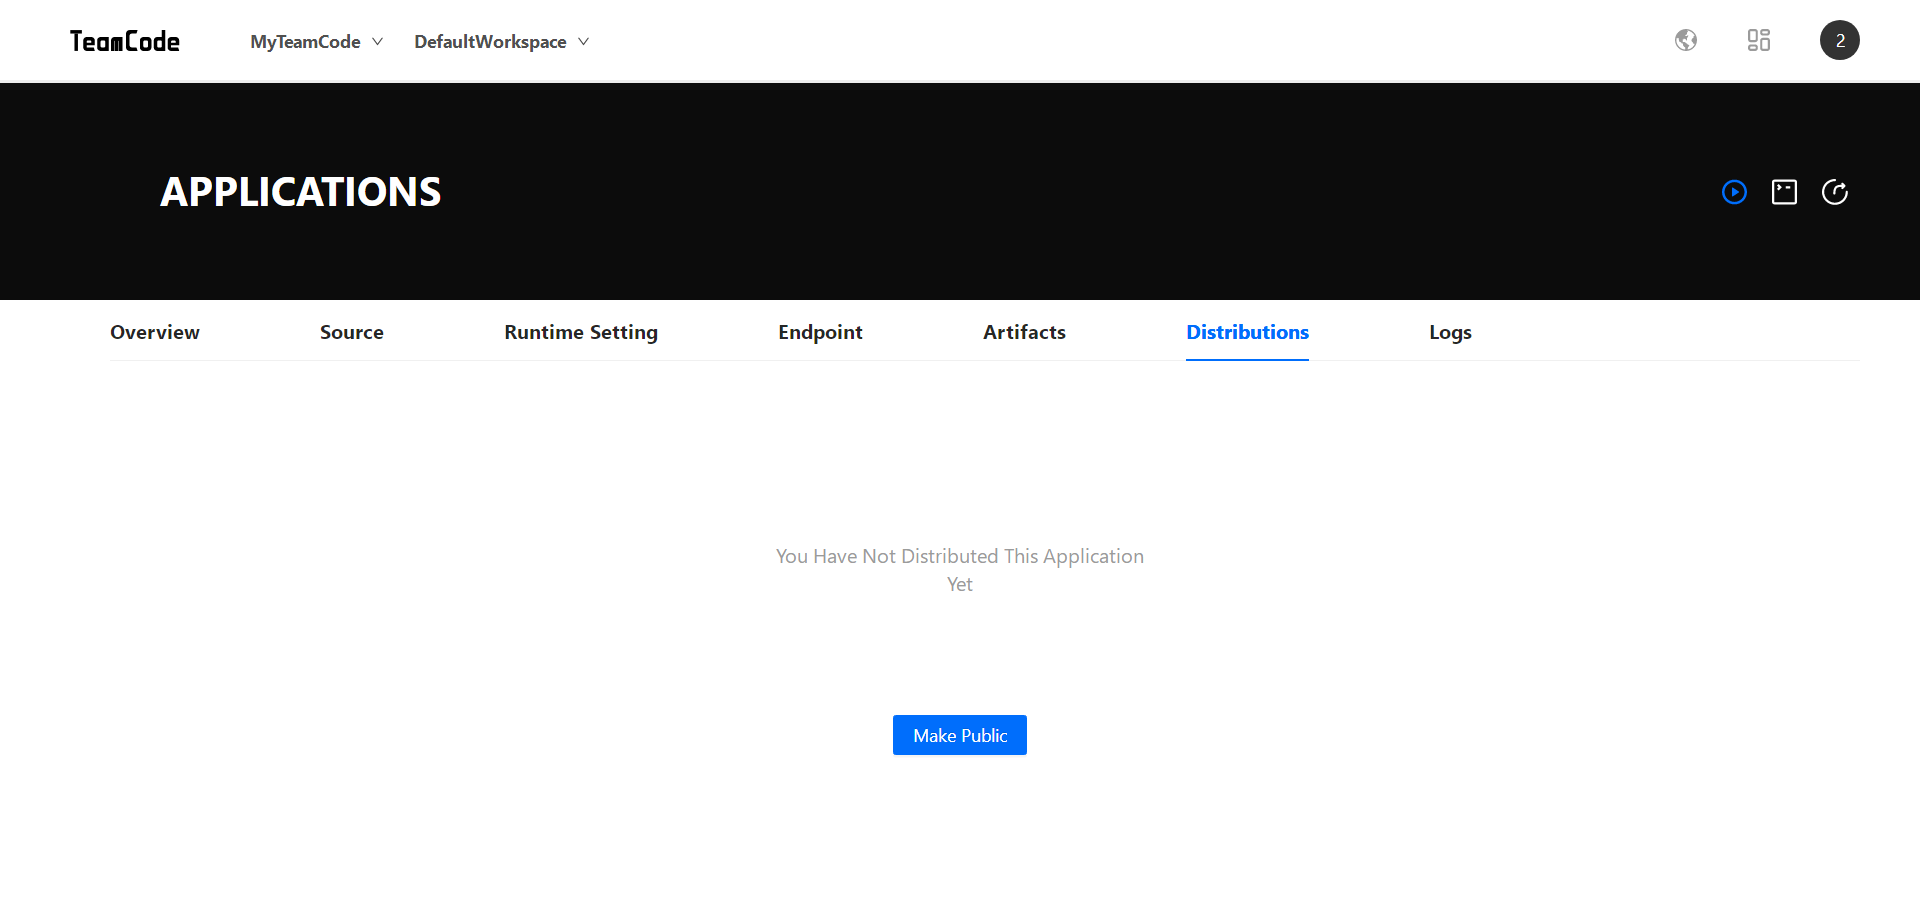
Task: Select the Distributions tab
Action: coord(1247,332)
